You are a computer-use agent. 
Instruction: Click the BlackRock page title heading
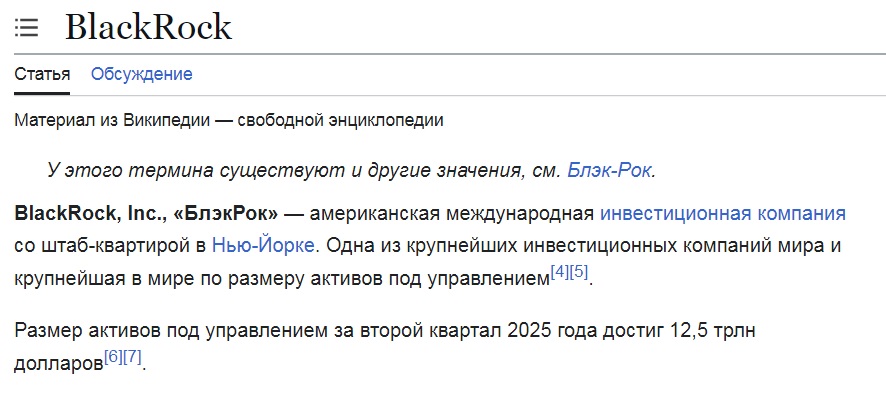tap(149, 27)
